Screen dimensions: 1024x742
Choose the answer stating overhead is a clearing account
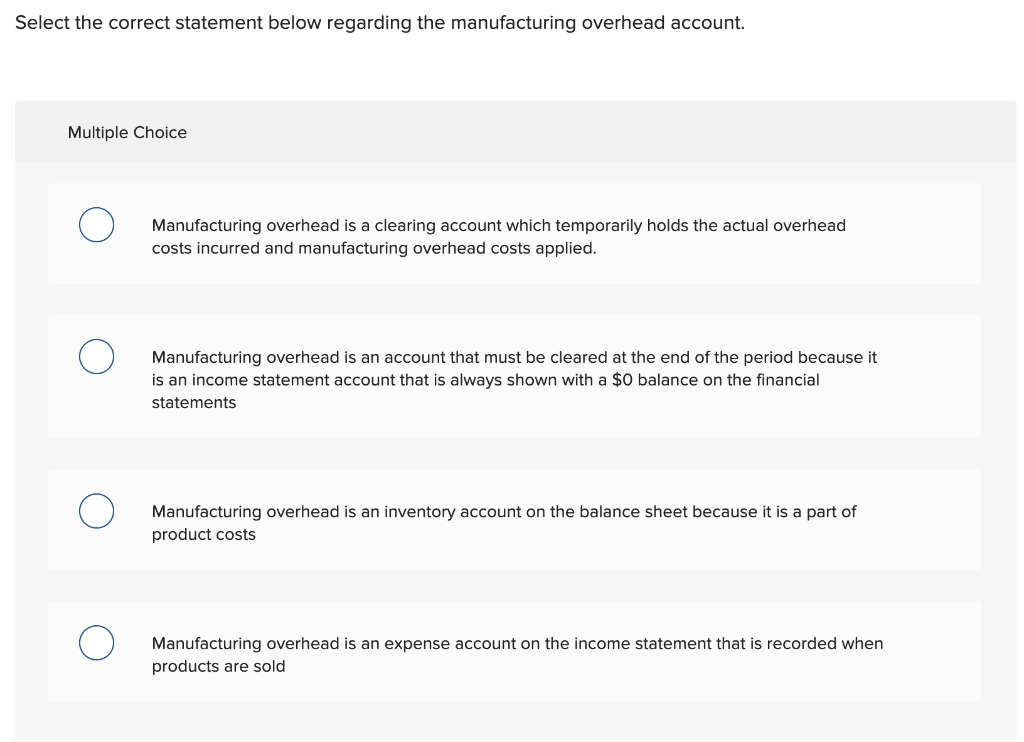pos(498,236)
